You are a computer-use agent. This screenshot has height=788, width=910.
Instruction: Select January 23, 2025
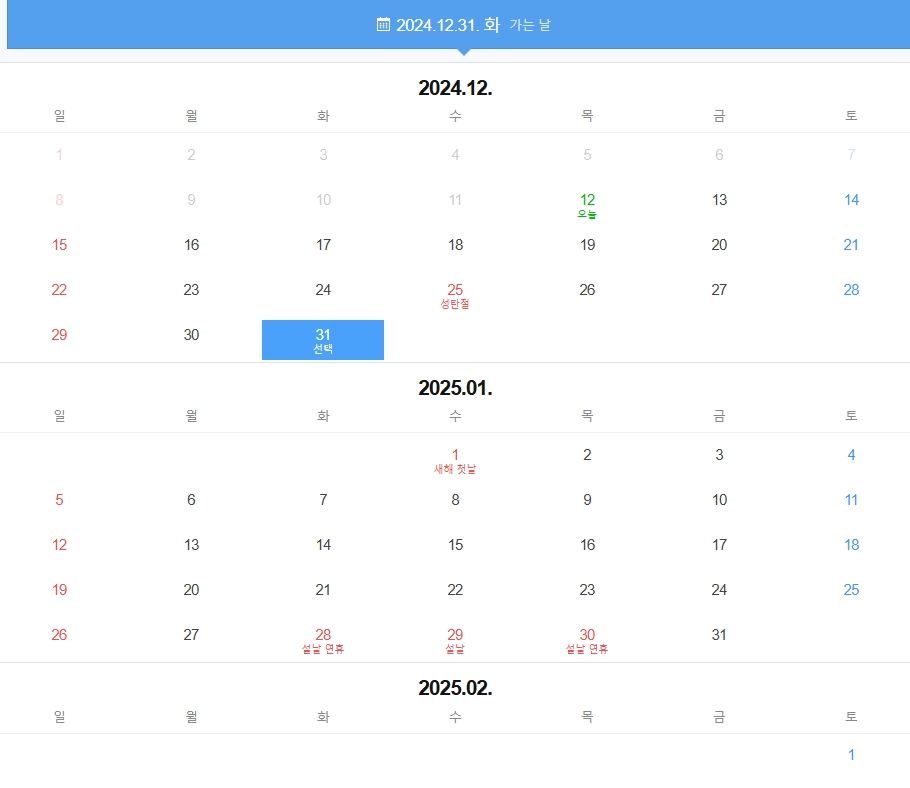tap(587, 590)
